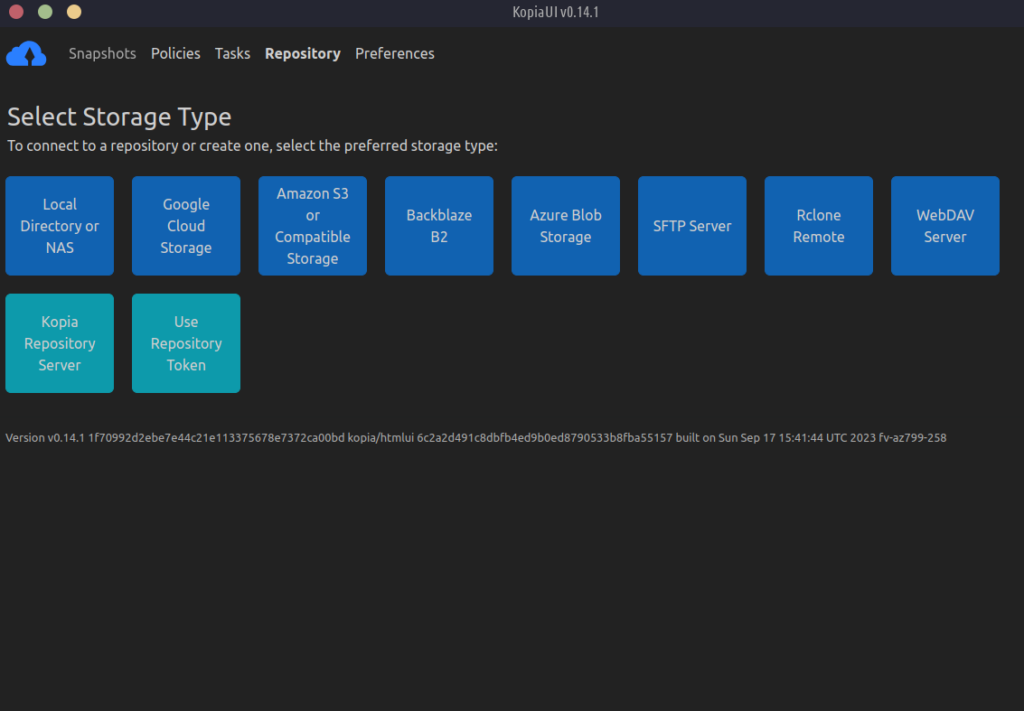This screenshot has height=711, width=1024.
Task: Click the green window control button
Action: [45, 12]
